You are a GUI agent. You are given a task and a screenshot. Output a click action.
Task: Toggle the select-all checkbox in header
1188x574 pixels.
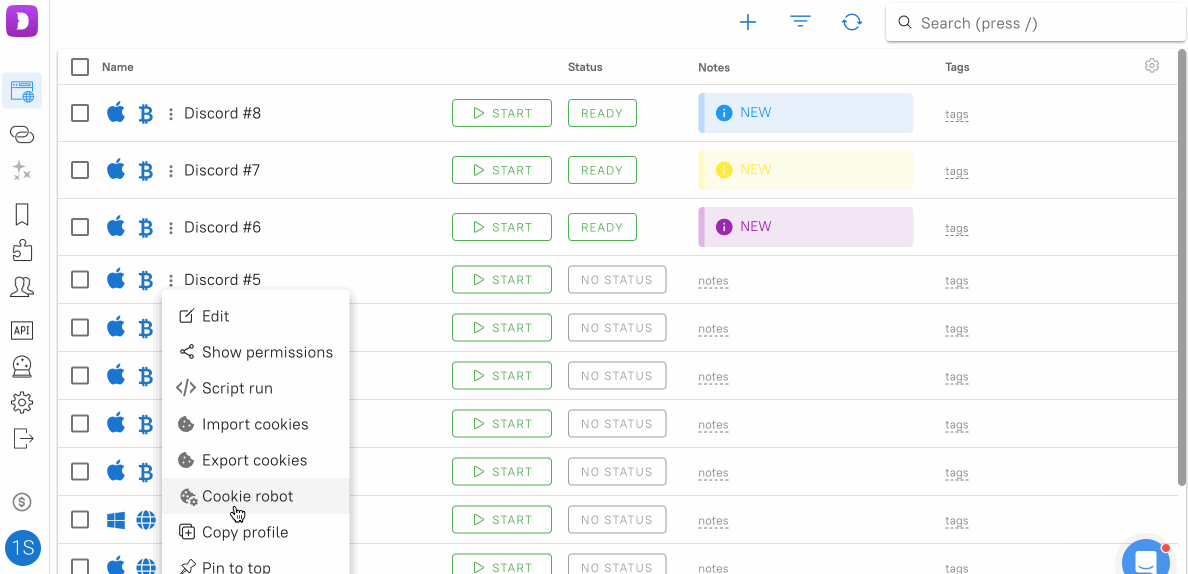(80, 67)
